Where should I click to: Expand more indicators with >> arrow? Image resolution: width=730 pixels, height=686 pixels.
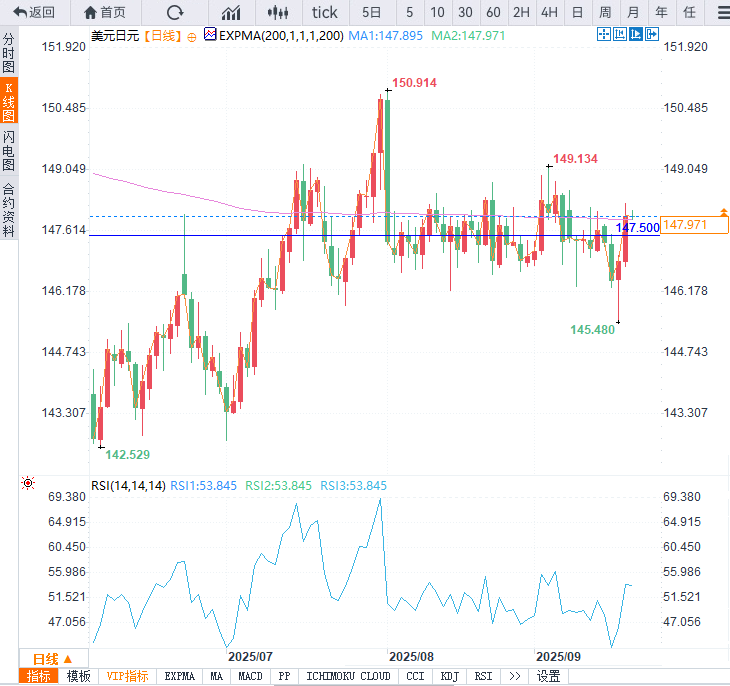click(514, 676)
